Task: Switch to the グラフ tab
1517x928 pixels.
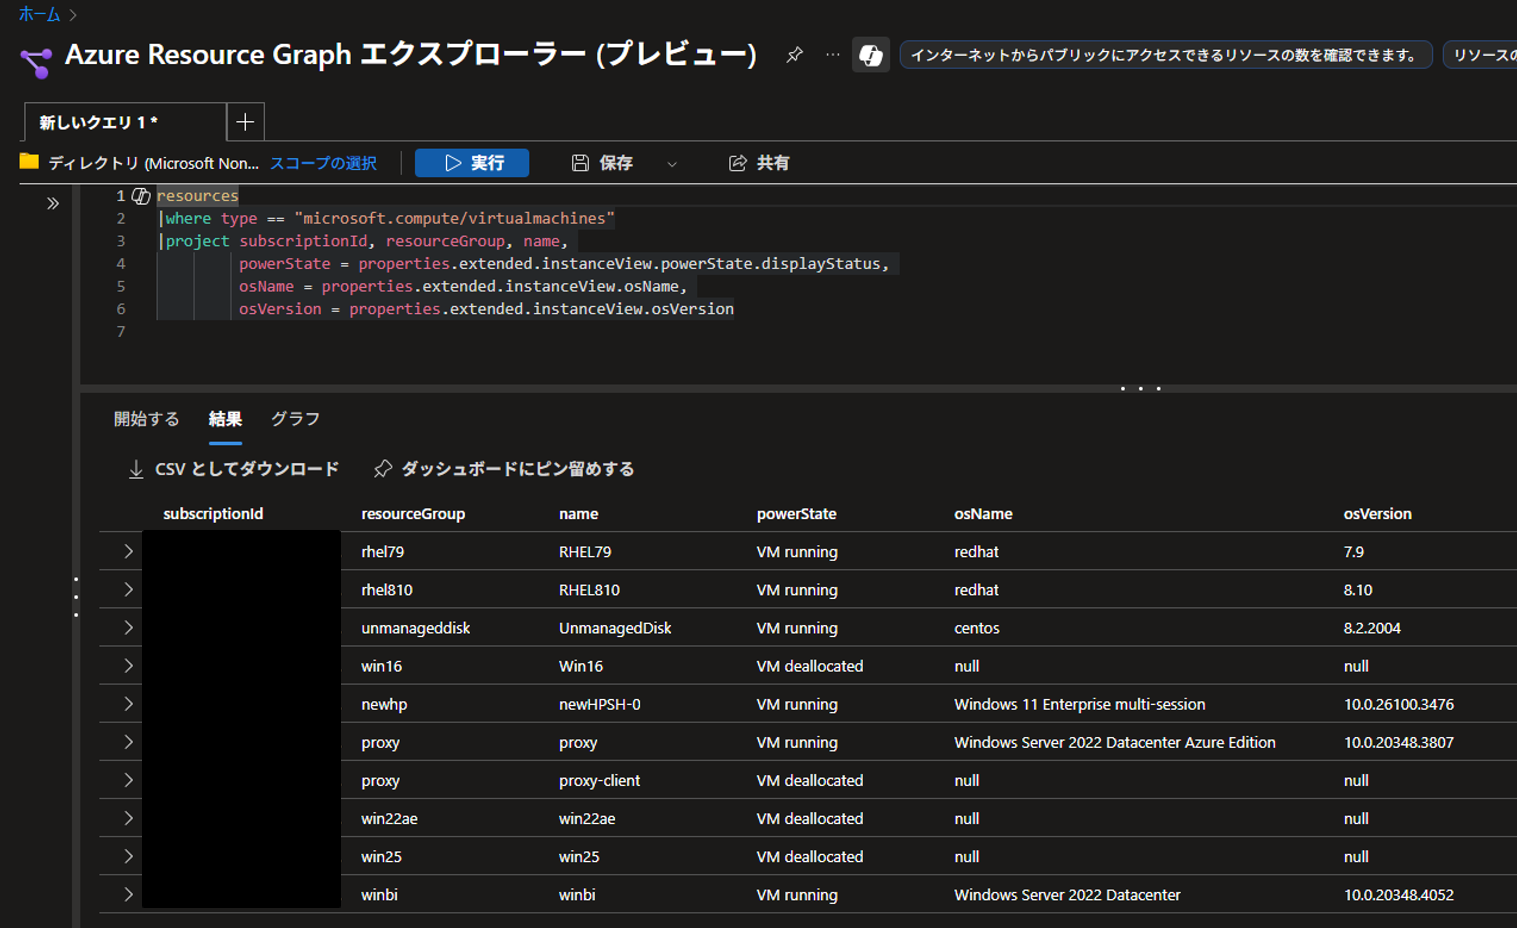Action: click(x=296, y=419)
